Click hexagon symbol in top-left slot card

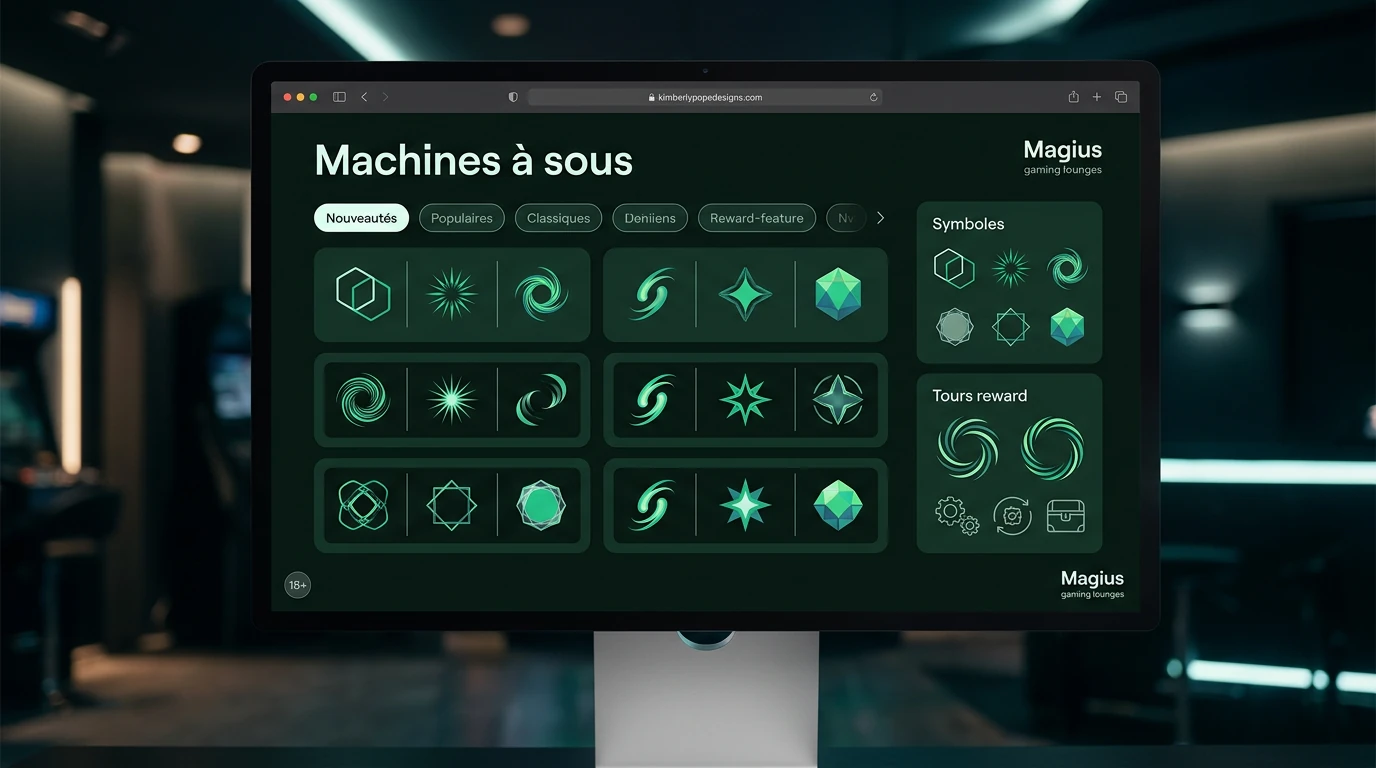click(362, 294)
